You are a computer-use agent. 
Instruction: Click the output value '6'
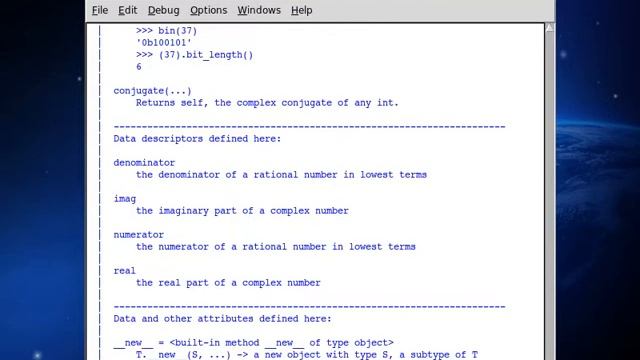(139, 67)
